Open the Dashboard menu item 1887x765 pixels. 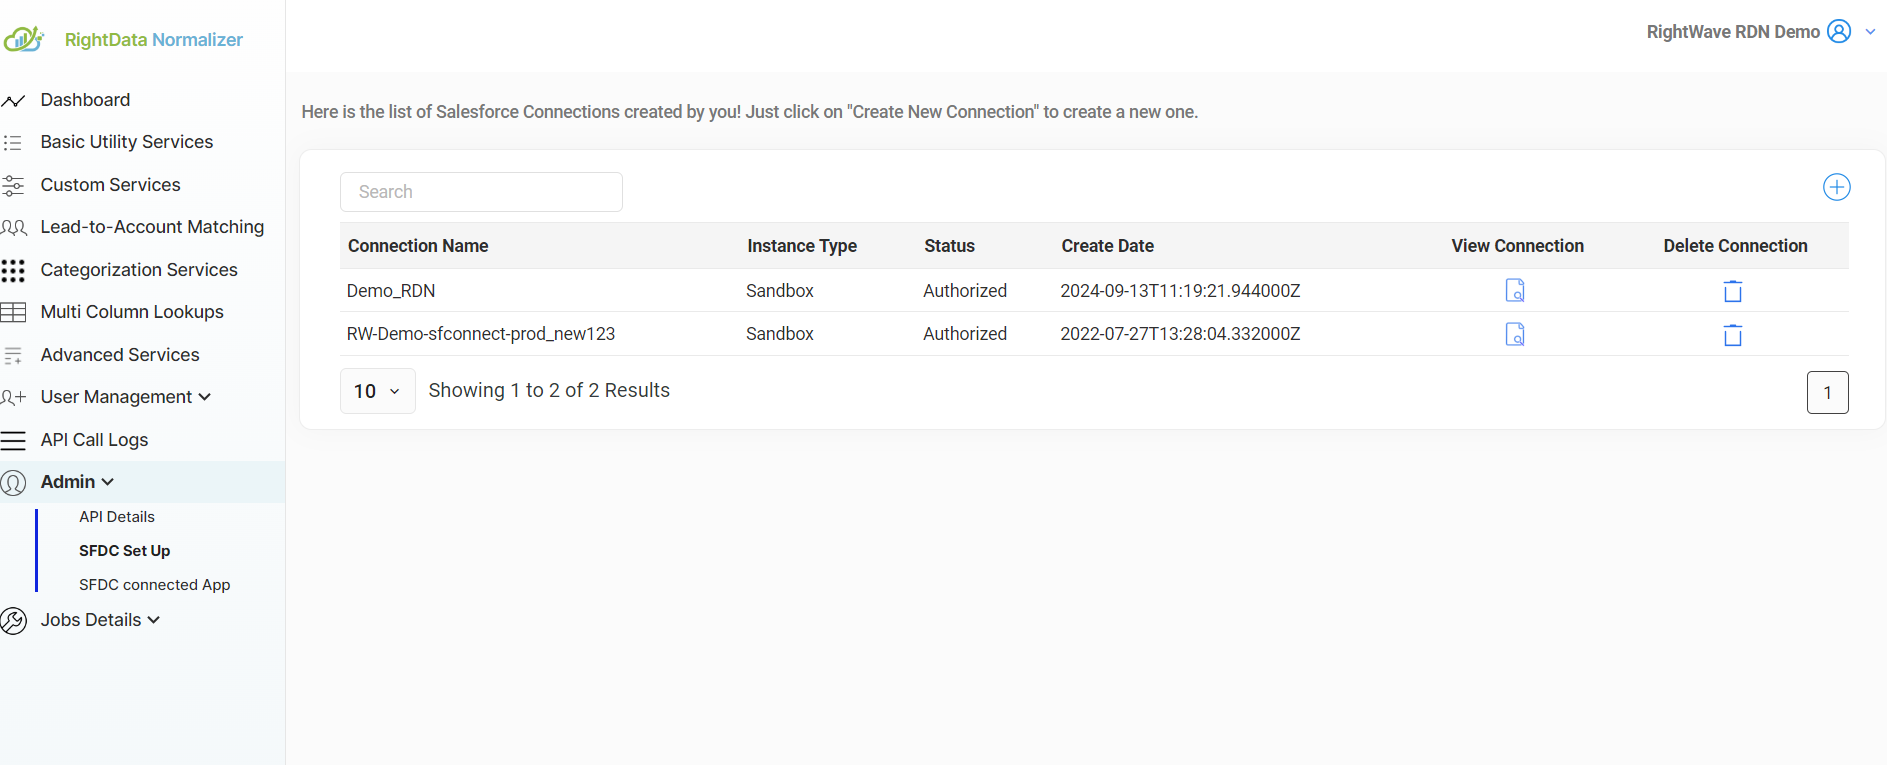point(85,100)
